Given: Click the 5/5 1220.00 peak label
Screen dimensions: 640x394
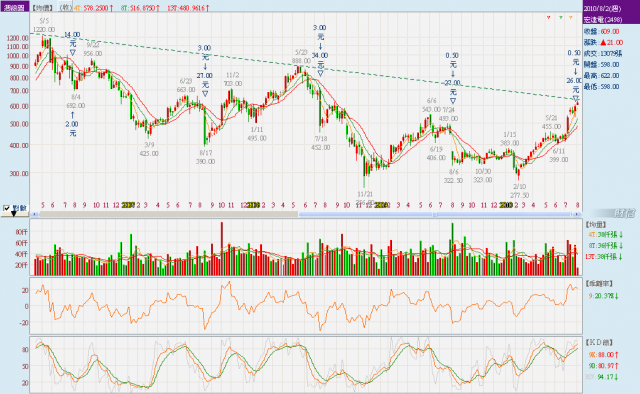Looking at the screenshot, I should (44, 25).
